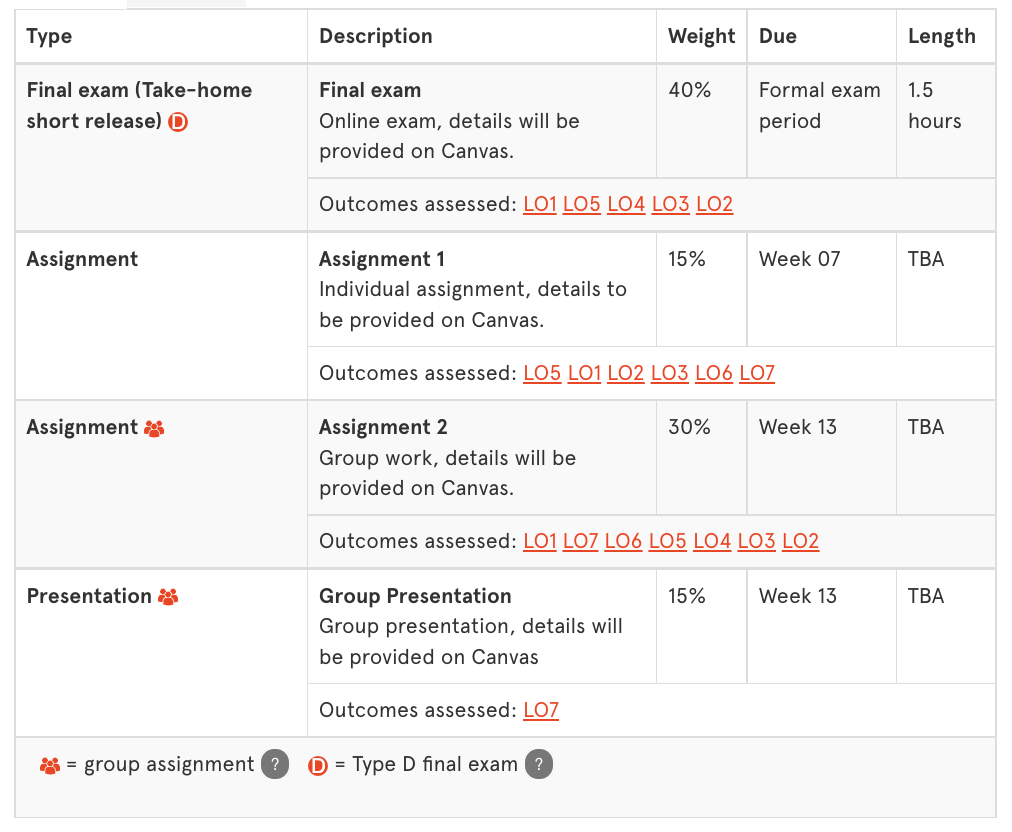Open help tooltip for group assignment
This screenshot has height=832, width=1012.
pos(275,765)
